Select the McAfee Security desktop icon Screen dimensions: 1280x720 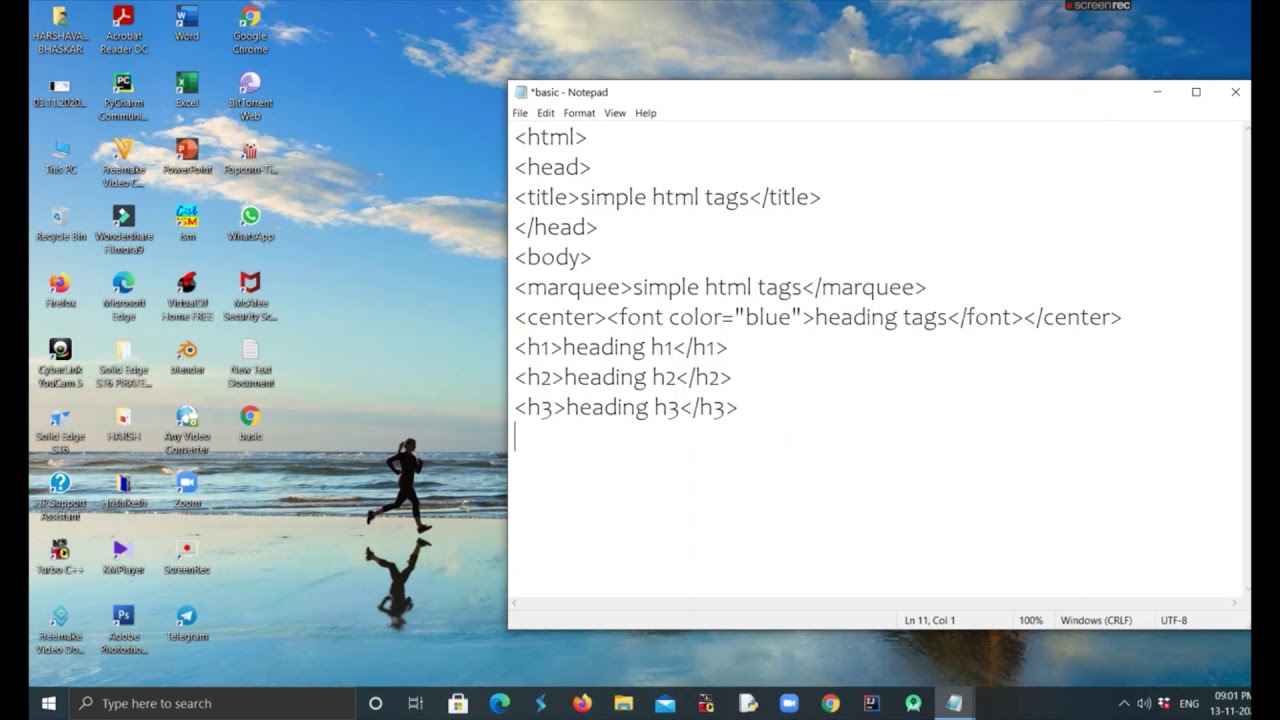pos(250,297)
